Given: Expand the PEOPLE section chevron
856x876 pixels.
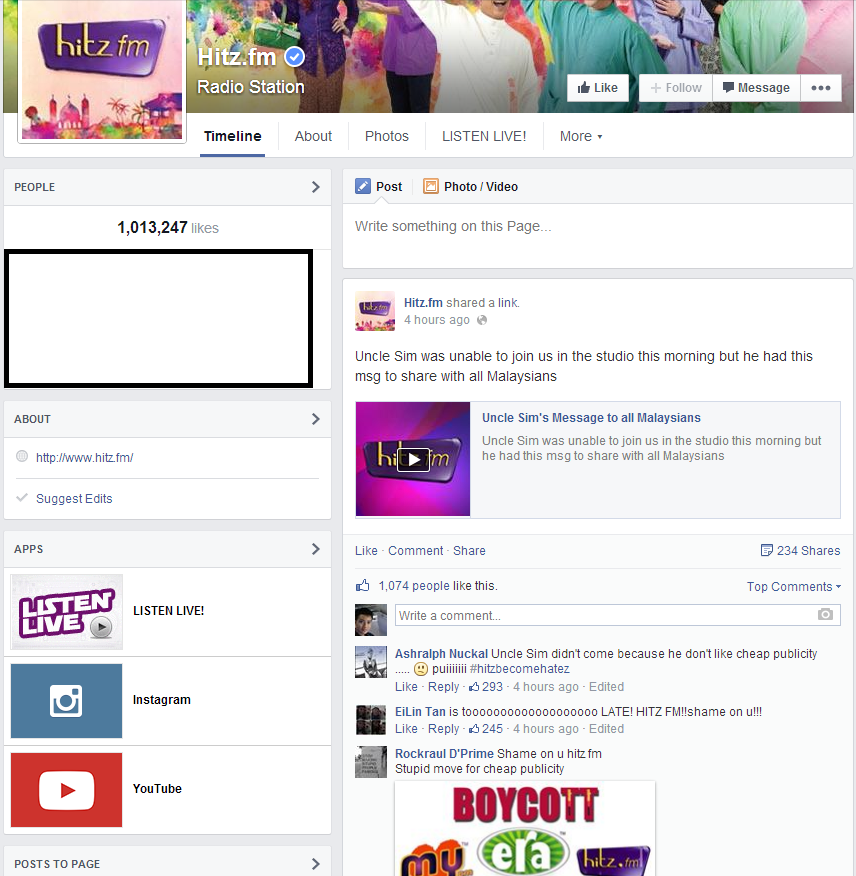Looking at the screenshot, I should 316,187.
